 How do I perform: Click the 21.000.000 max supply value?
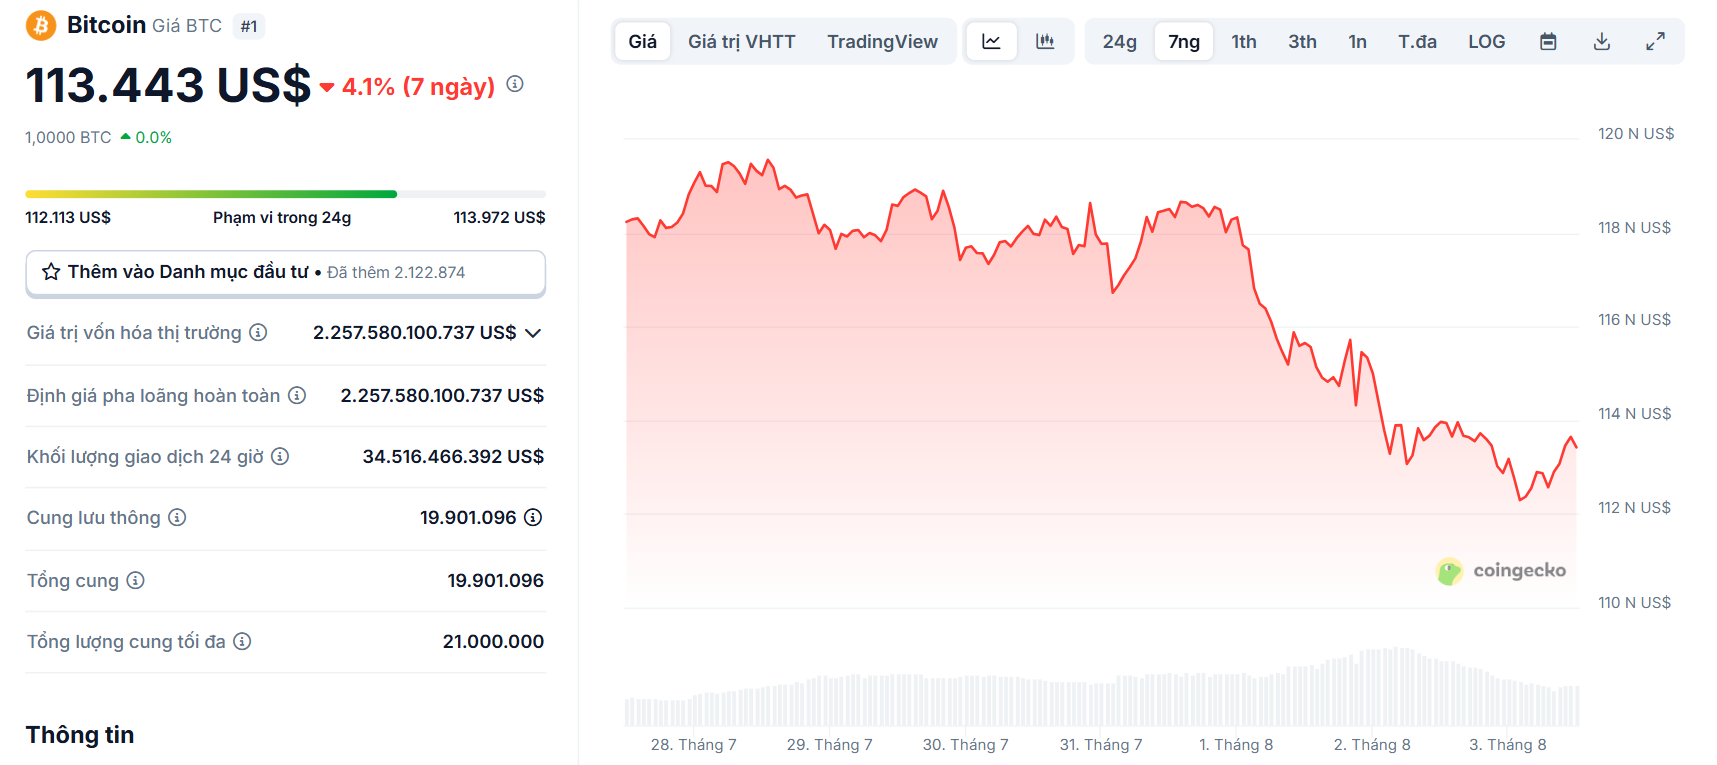coord(493,641)
